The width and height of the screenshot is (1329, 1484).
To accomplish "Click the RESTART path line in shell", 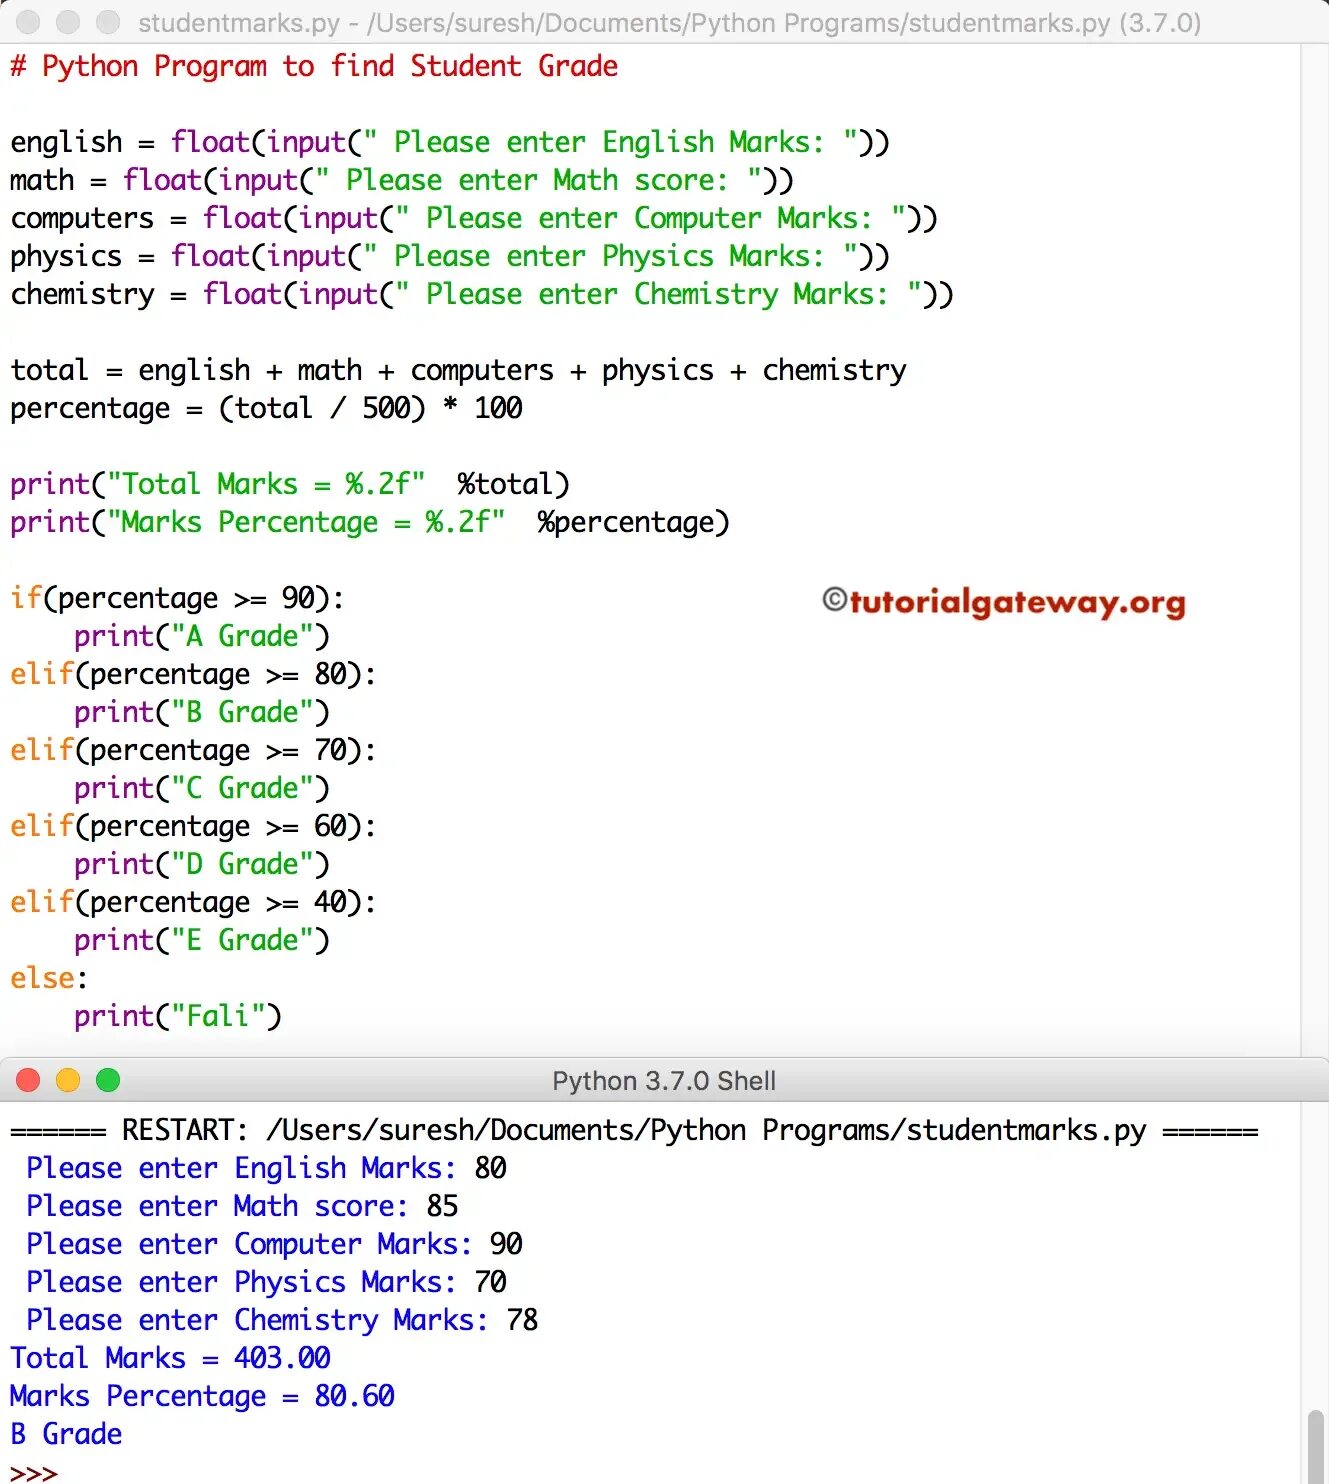I will pyautogui.click(x=634, y=1130).
